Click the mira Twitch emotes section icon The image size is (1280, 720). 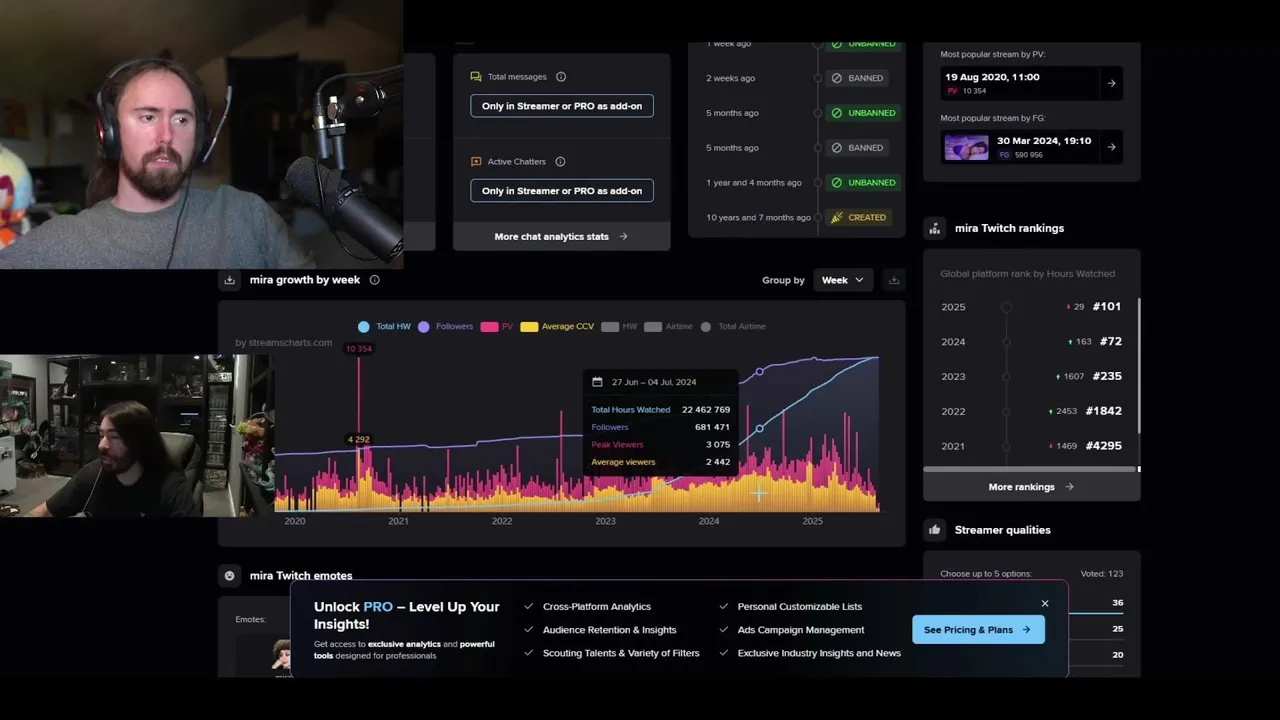(x=230, y=576)
